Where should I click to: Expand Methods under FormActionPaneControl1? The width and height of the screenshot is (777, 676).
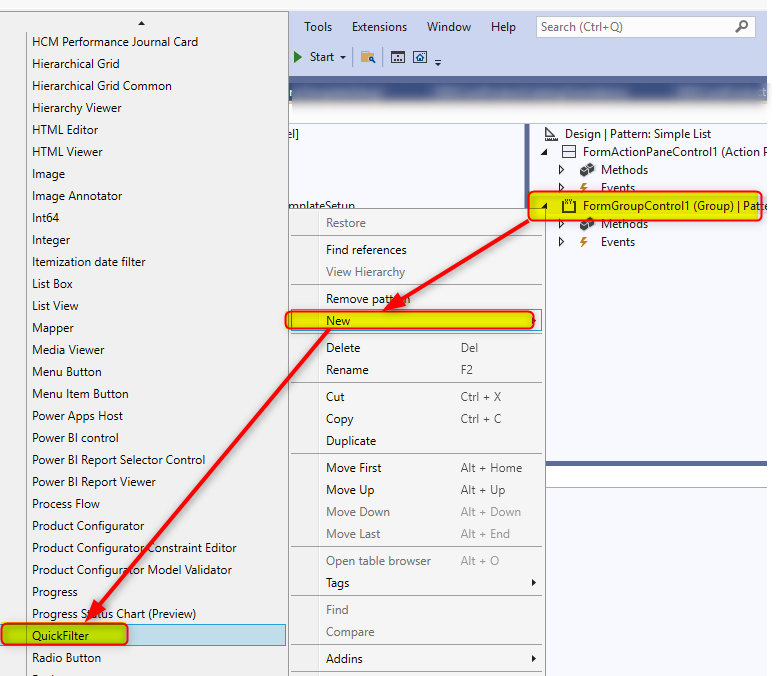pos(561,170)
